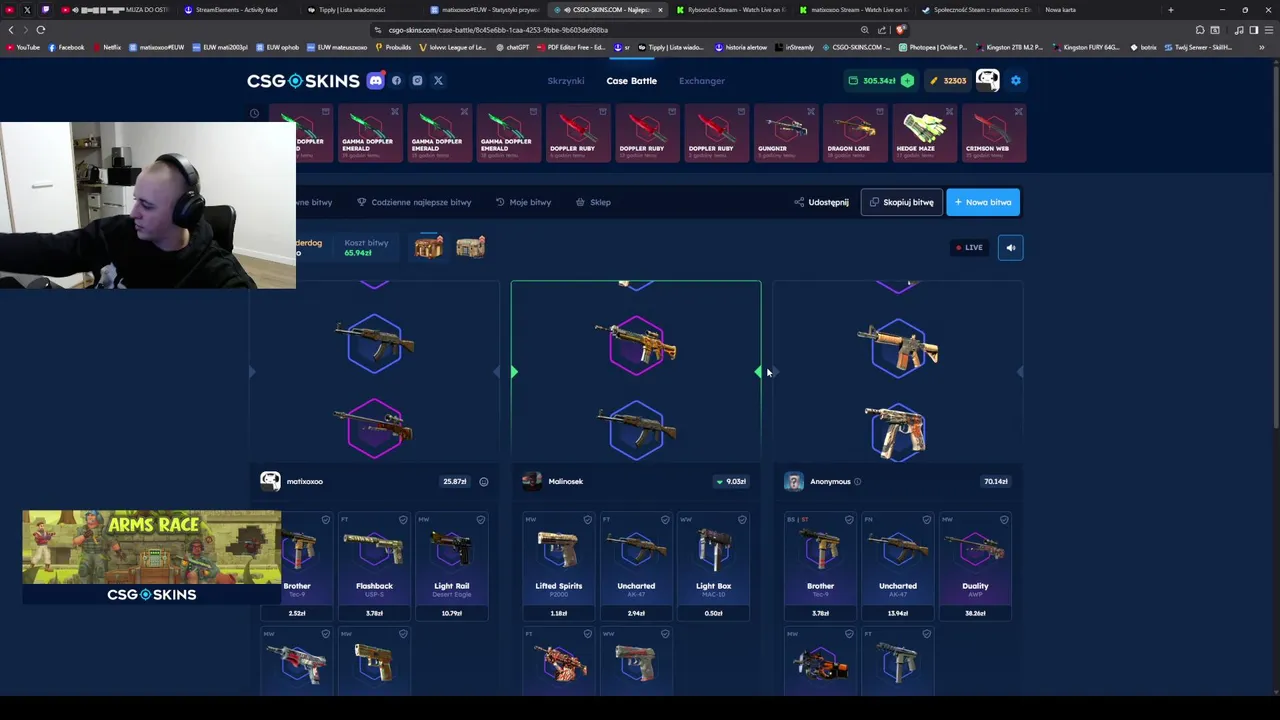Image resolution: width=1280 pixels, height=720 pixels.
Task: Click the Nowa bitwa button
Action: point(983,202)
